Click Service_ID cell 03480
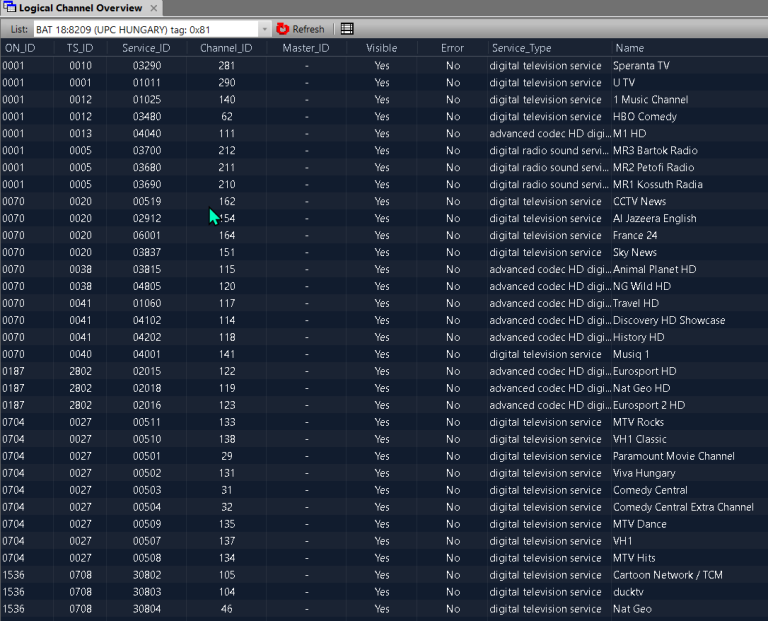 (x=146, y=117)
